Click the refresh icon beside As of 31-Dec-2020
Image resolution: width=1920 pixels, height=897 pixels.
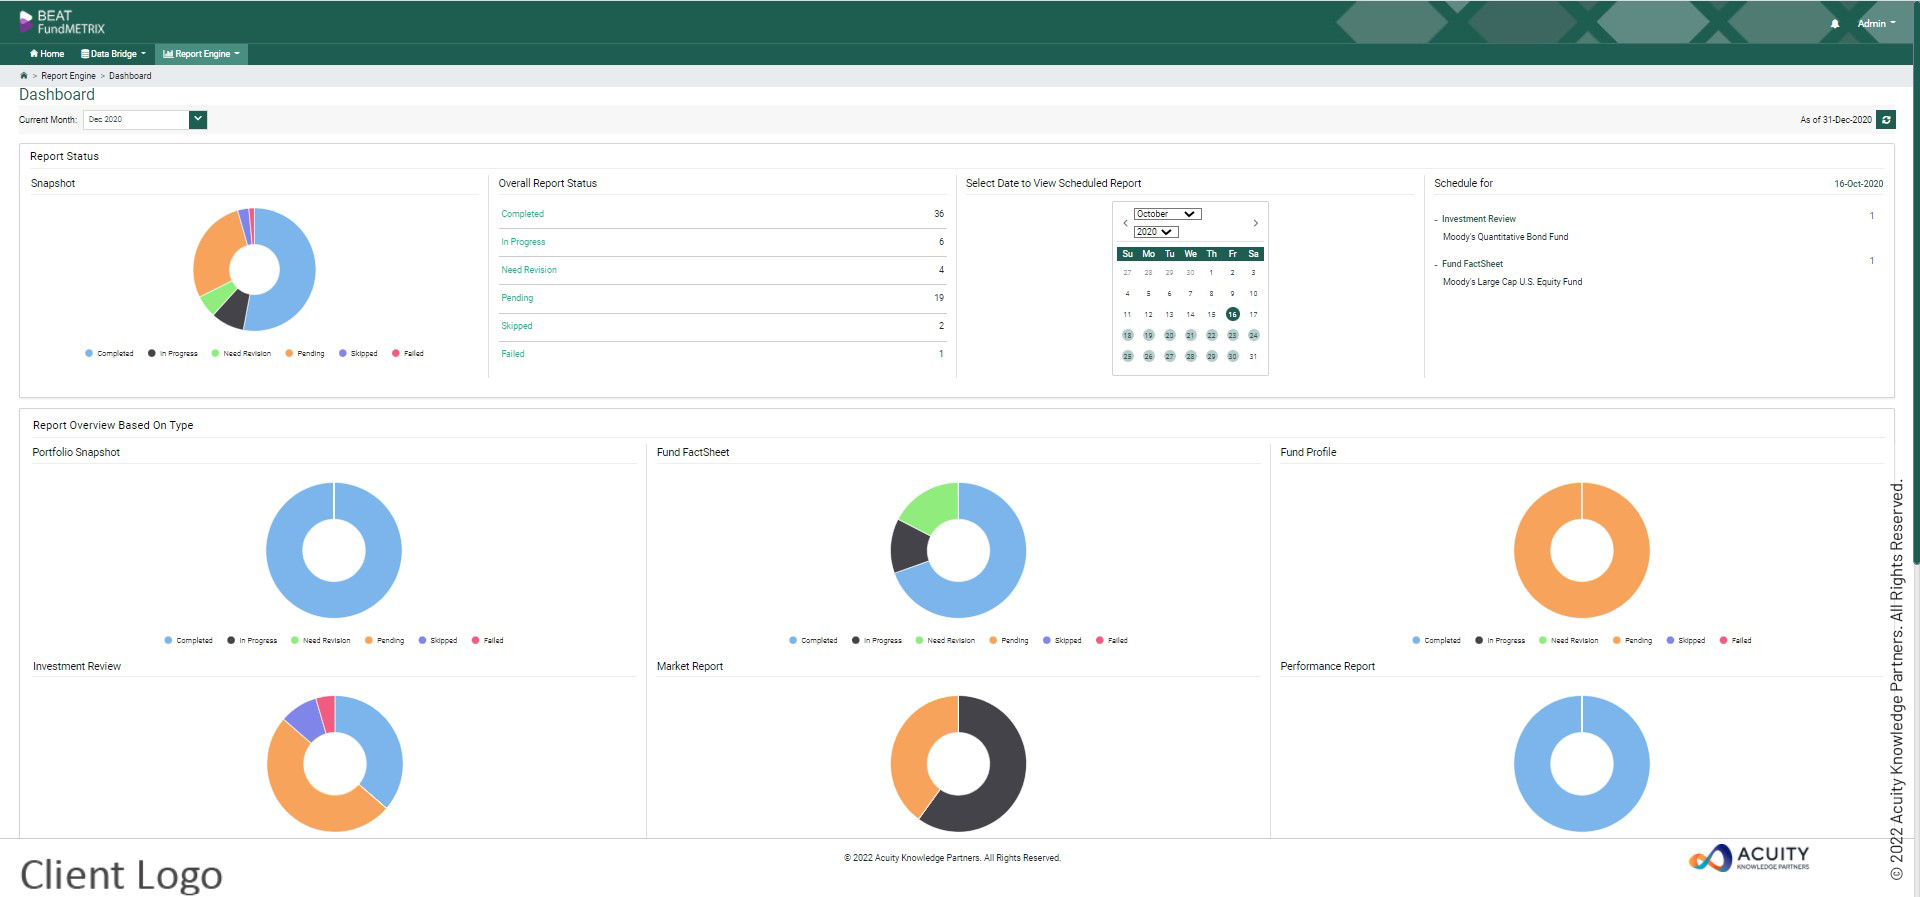pos(1886,120)
